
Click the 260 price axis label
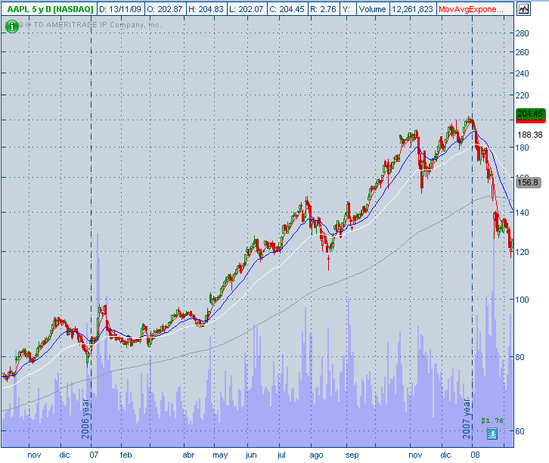pos(522,52)
